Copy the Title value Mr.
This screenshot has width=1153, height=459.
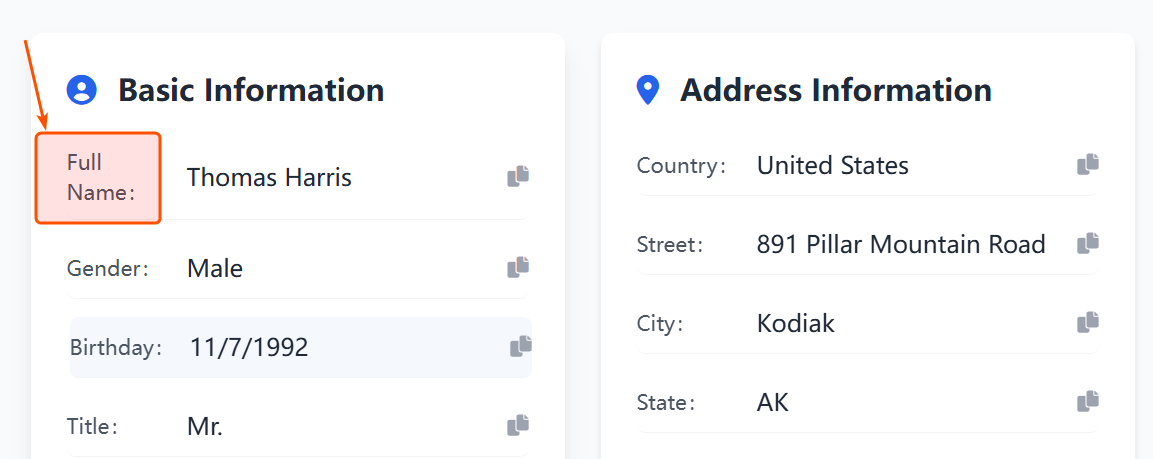[x=518, y=426]
